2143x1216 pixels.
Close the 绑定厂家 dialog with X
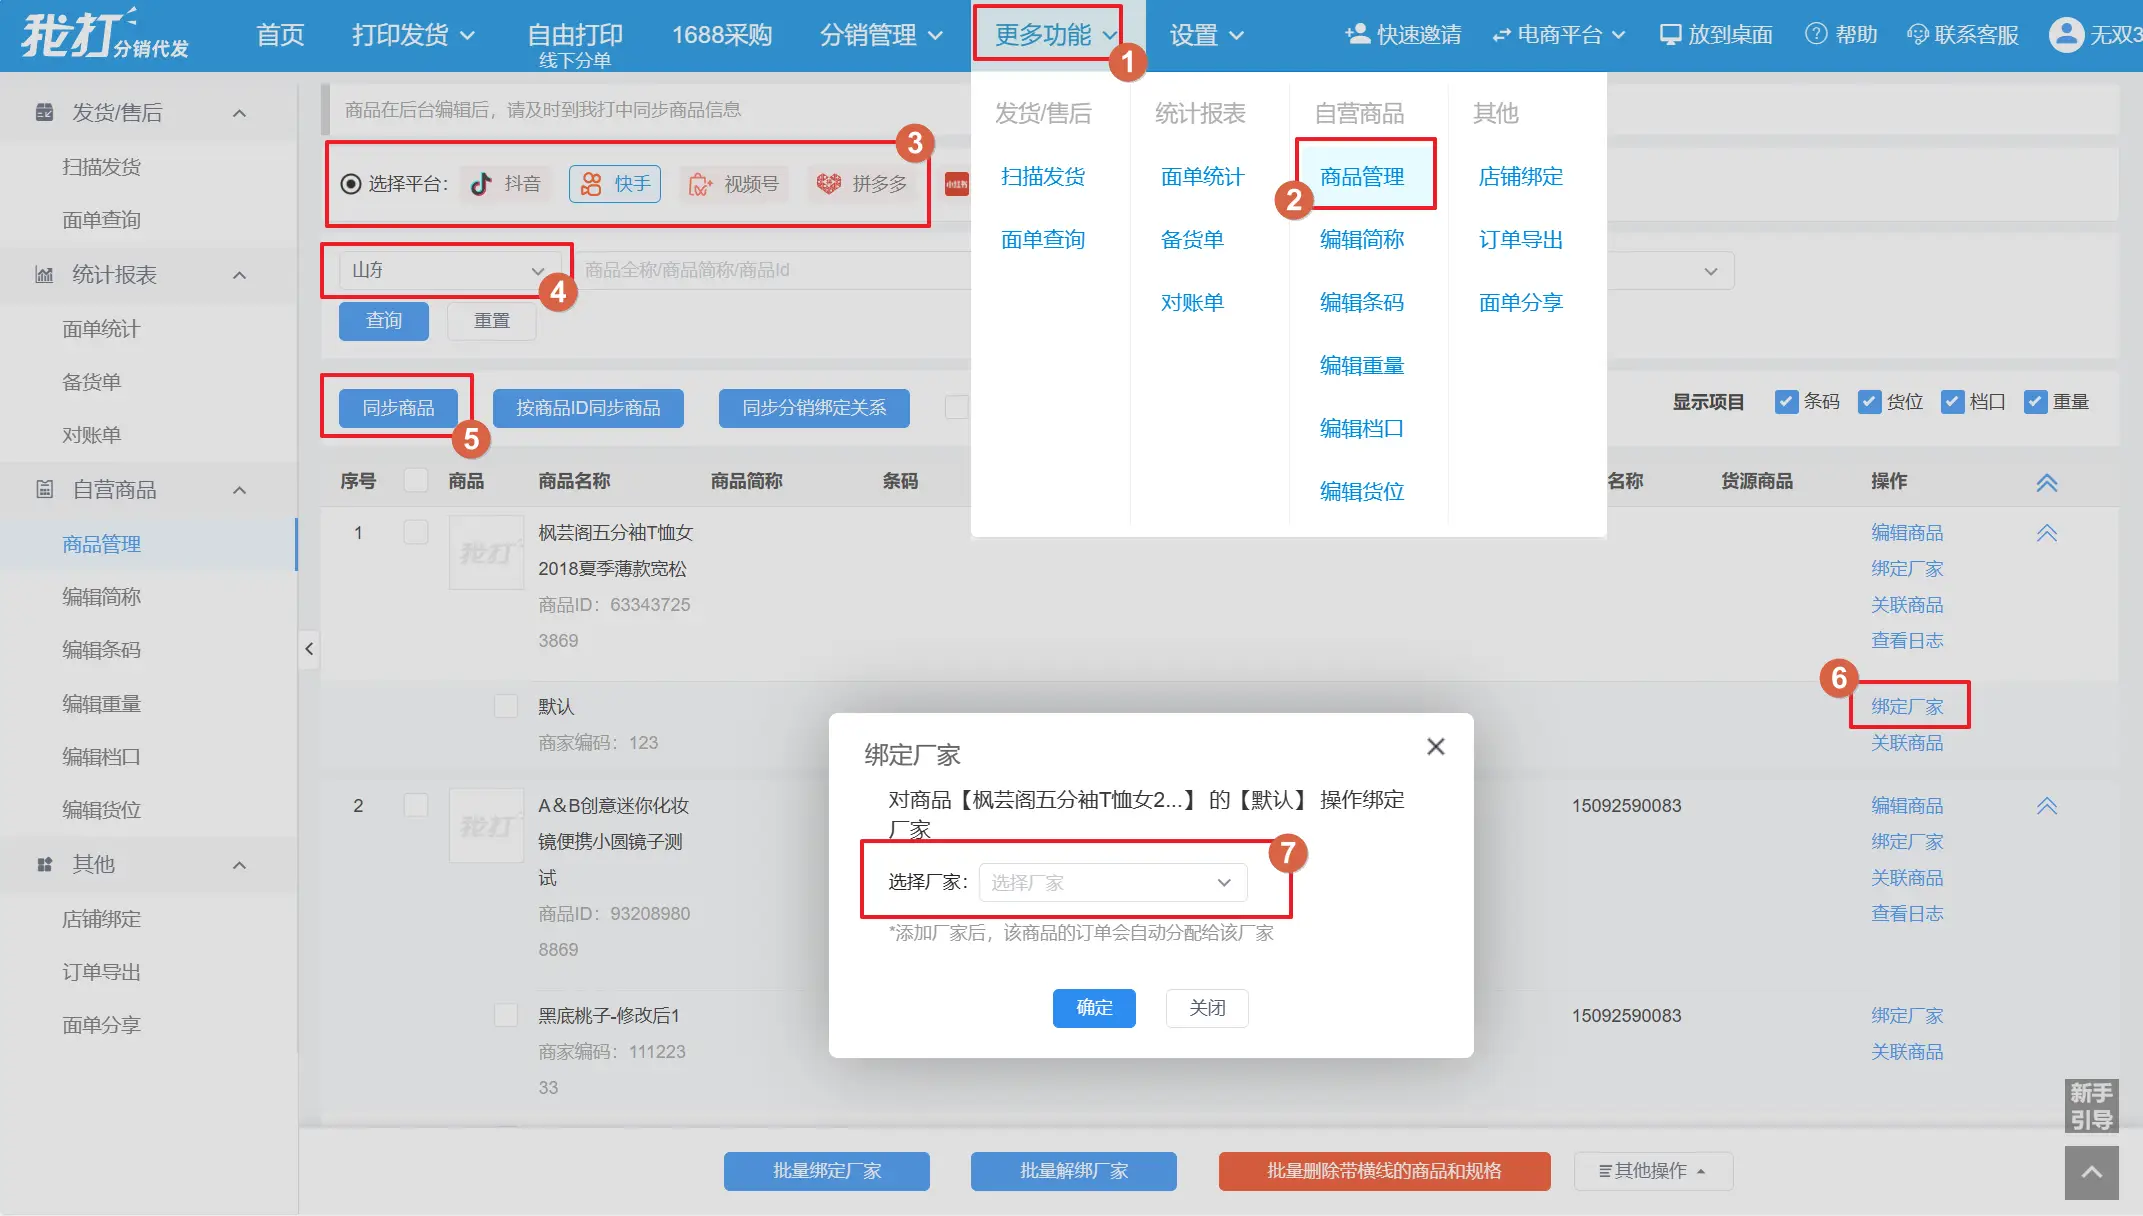tap(1435, 747)
